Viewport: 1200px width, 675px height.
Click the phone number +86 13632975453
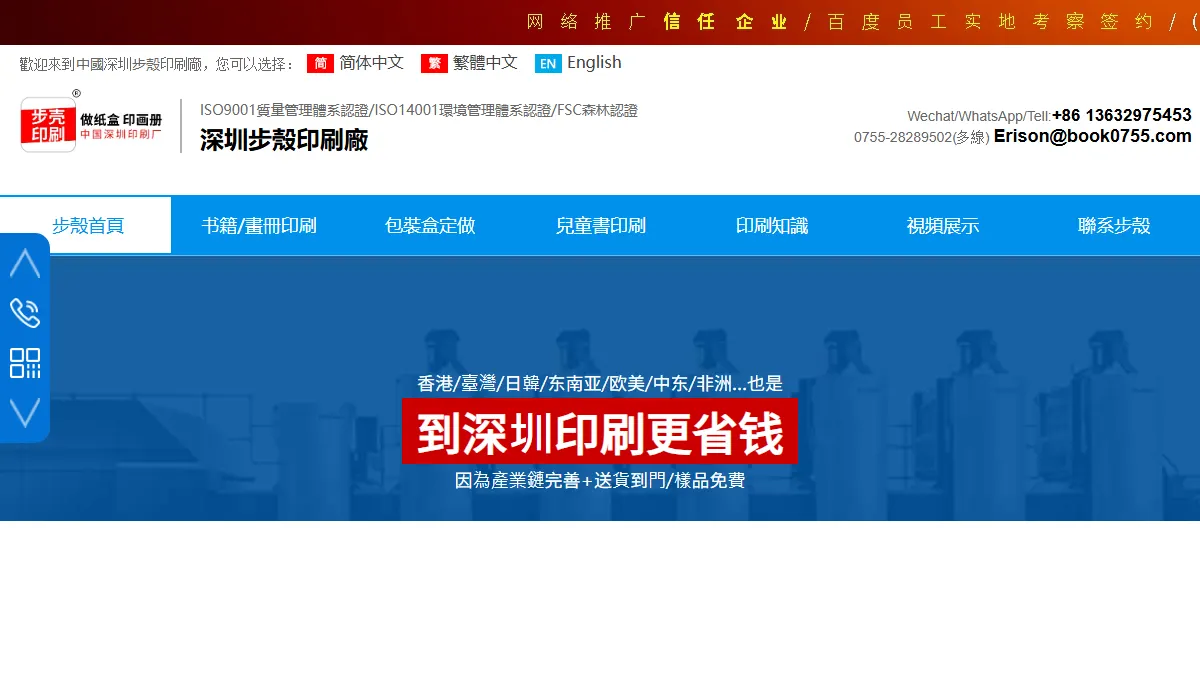(x=1121, y=115)
